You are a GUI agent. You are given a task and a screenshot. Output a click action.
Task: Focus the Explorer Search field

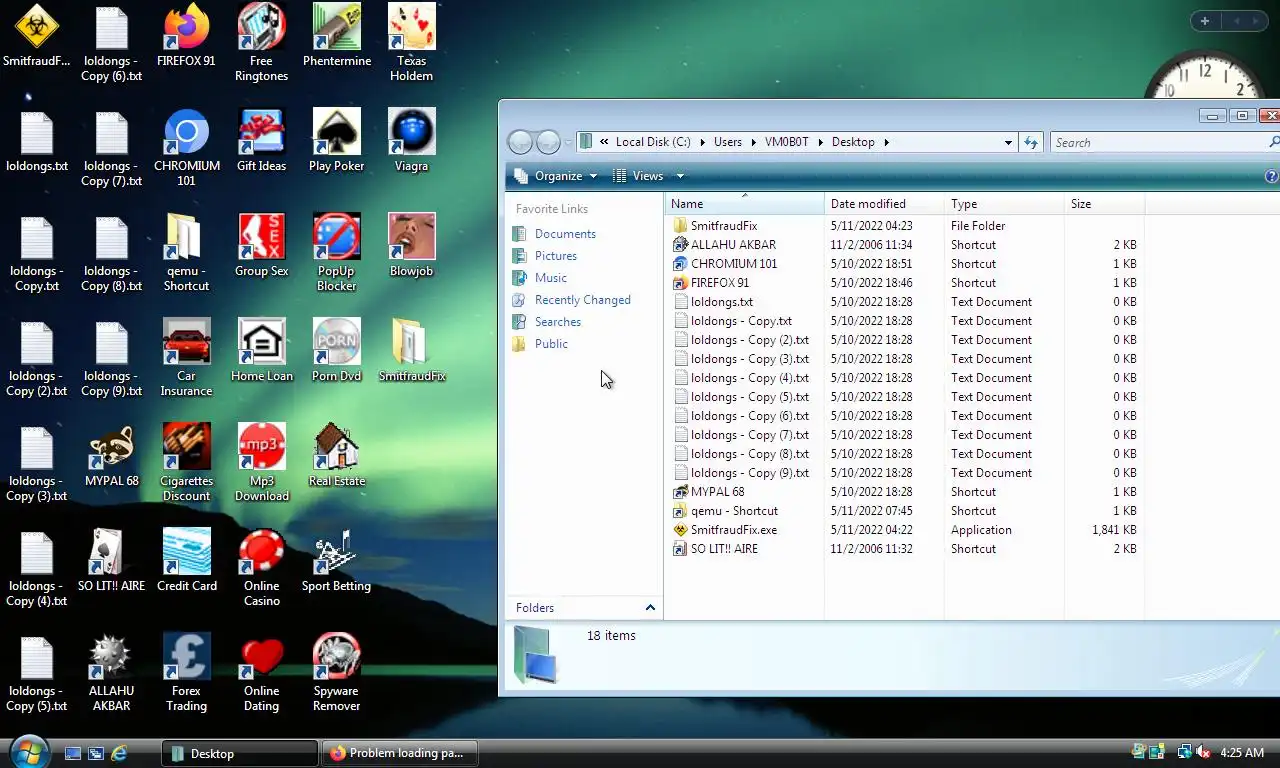pyautogui.click(x=1158, y=143)
